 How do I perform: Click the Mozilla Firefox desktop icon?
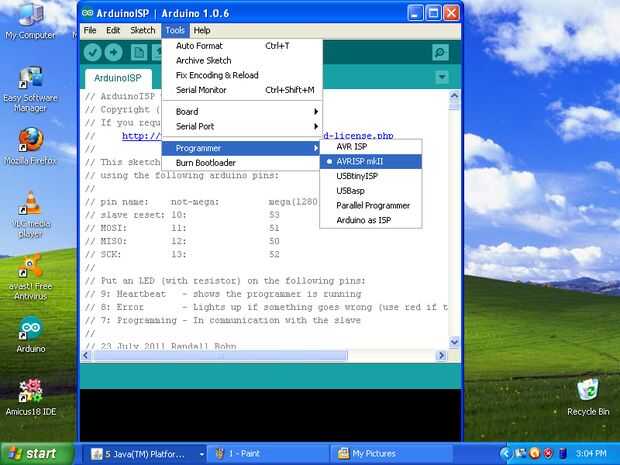(x=30, y=146)
